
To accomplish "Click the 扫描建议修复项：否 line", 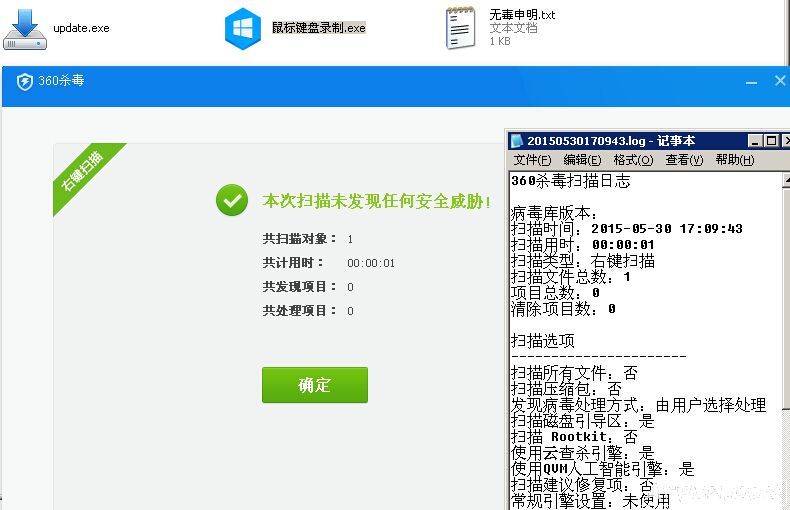I will click(582, 485).
